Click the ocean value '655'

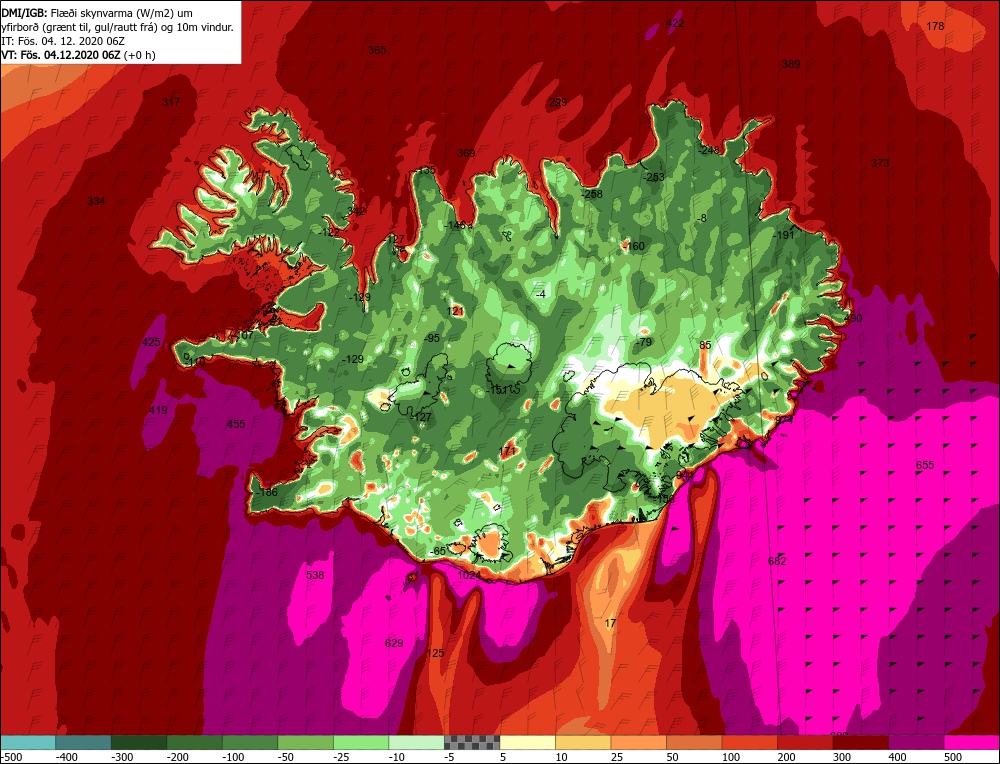925,465
